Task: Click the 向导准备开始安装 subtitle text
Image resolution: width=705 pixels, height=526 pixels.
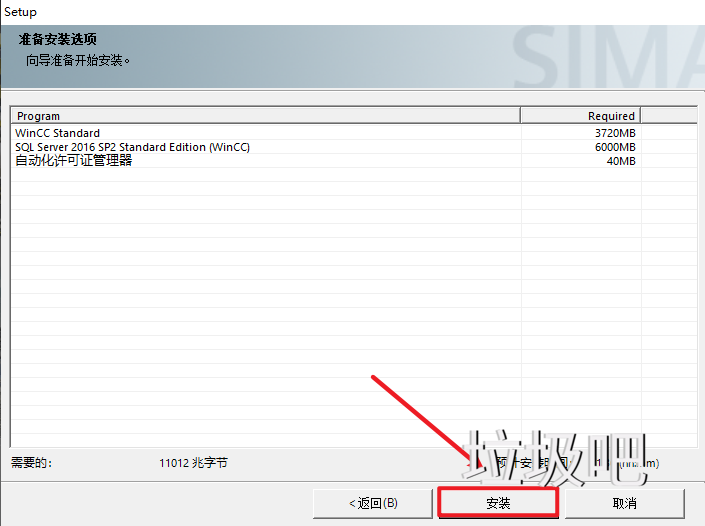Action: pyautogui.click(x=79, y=60)
